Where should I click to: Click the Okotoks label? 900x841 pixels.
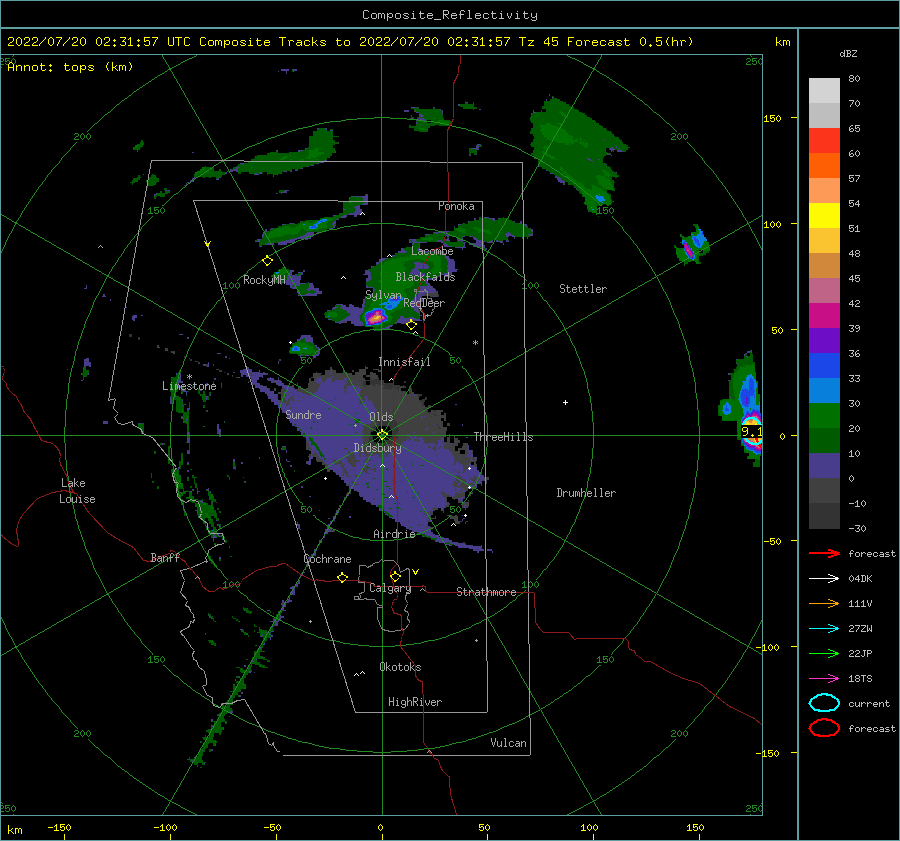[400, 667]
